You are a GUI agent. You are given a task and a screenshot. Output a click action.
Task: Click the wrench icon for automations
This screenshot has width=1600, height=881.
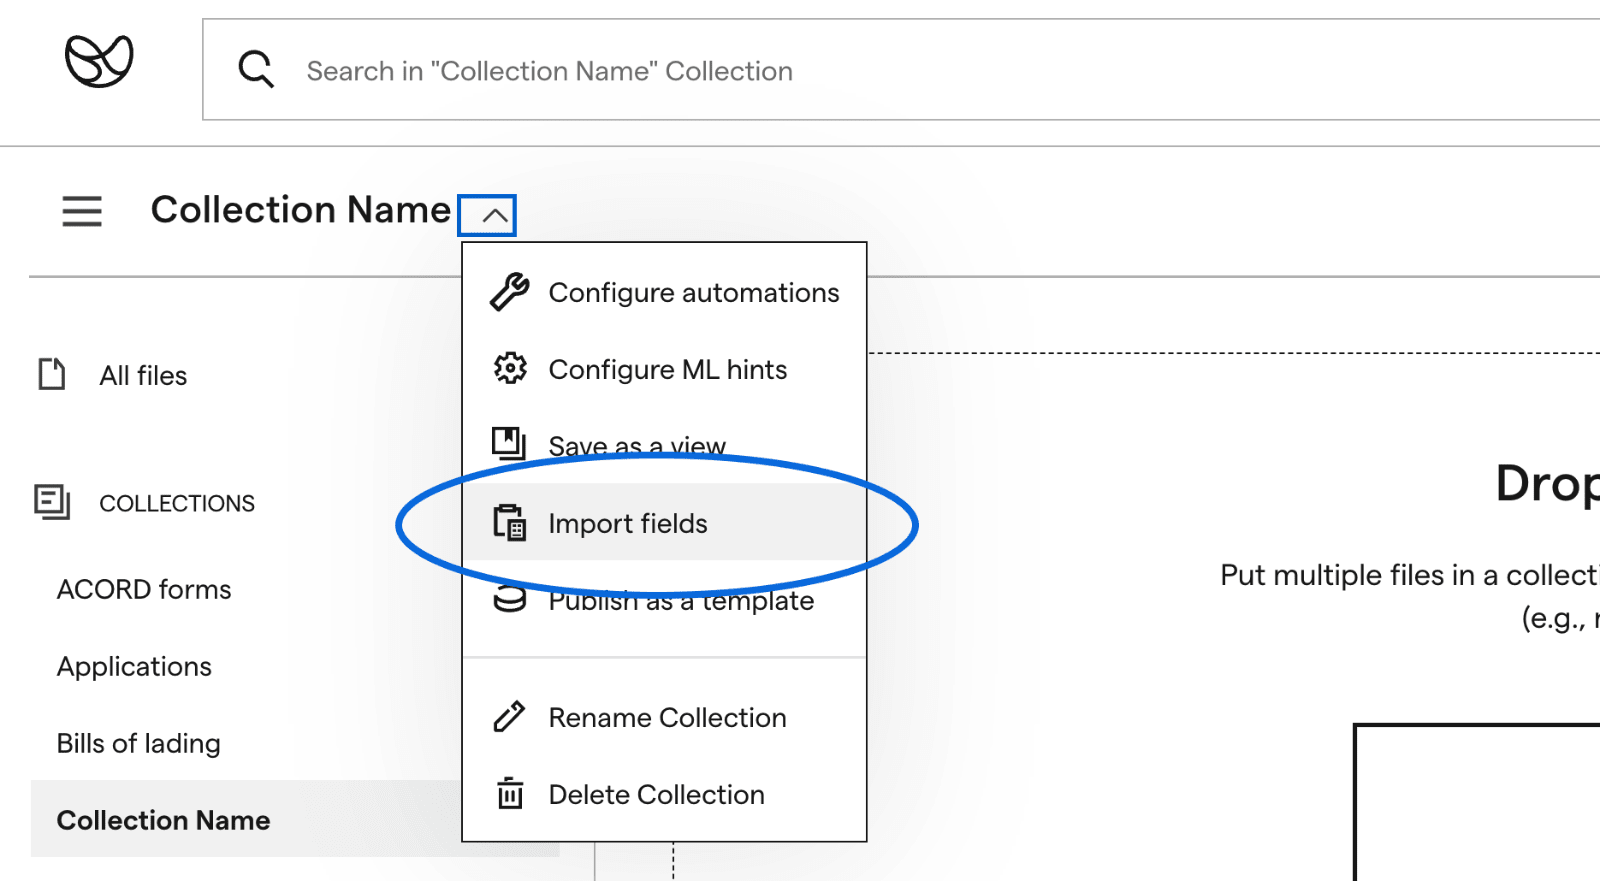tap(510, 292)
